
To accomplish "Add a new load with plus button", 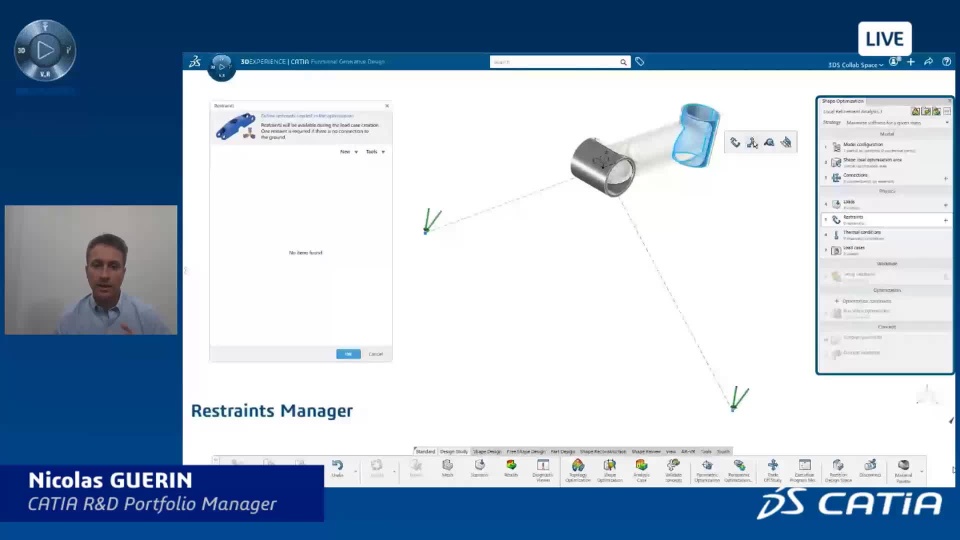I will point(946,204).
